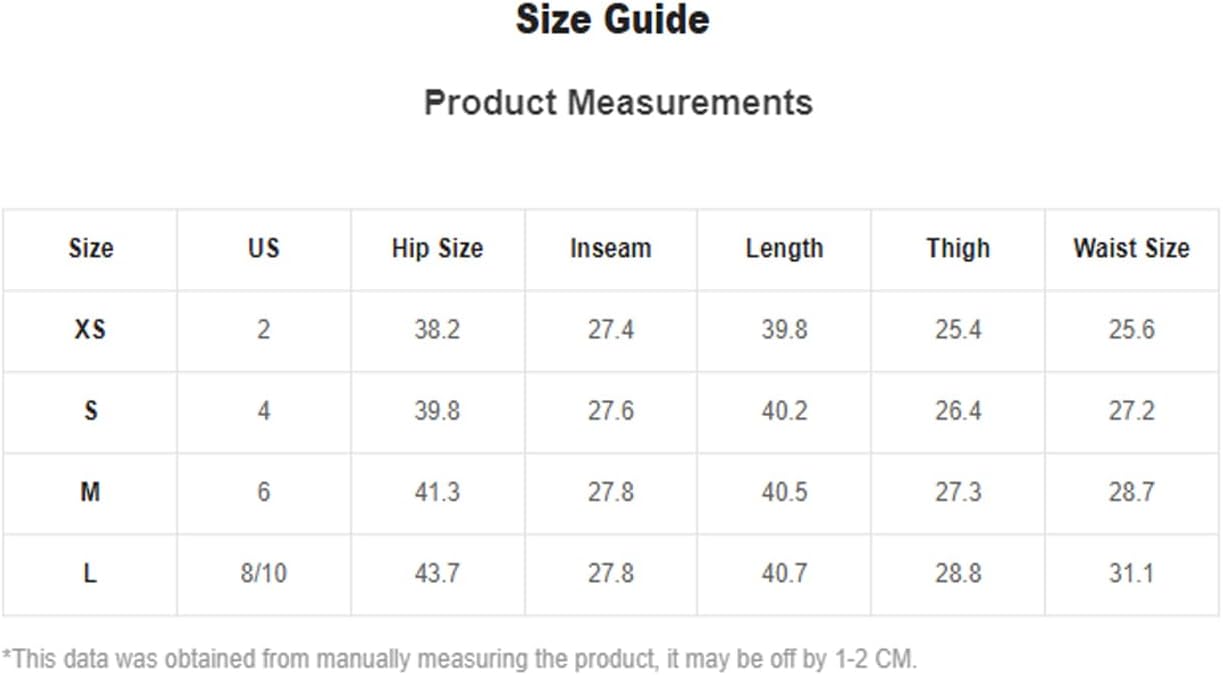Click the 8/10 US size cell
This screenshot has height=675, width=1223.
pyautogui.click(x=264, y=574)
